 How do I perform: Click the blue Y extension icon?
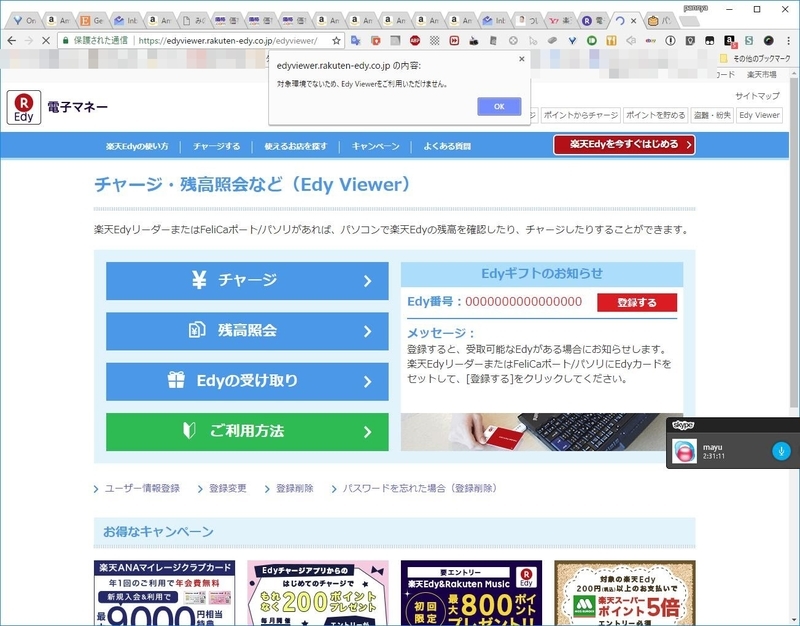point(572,40)
